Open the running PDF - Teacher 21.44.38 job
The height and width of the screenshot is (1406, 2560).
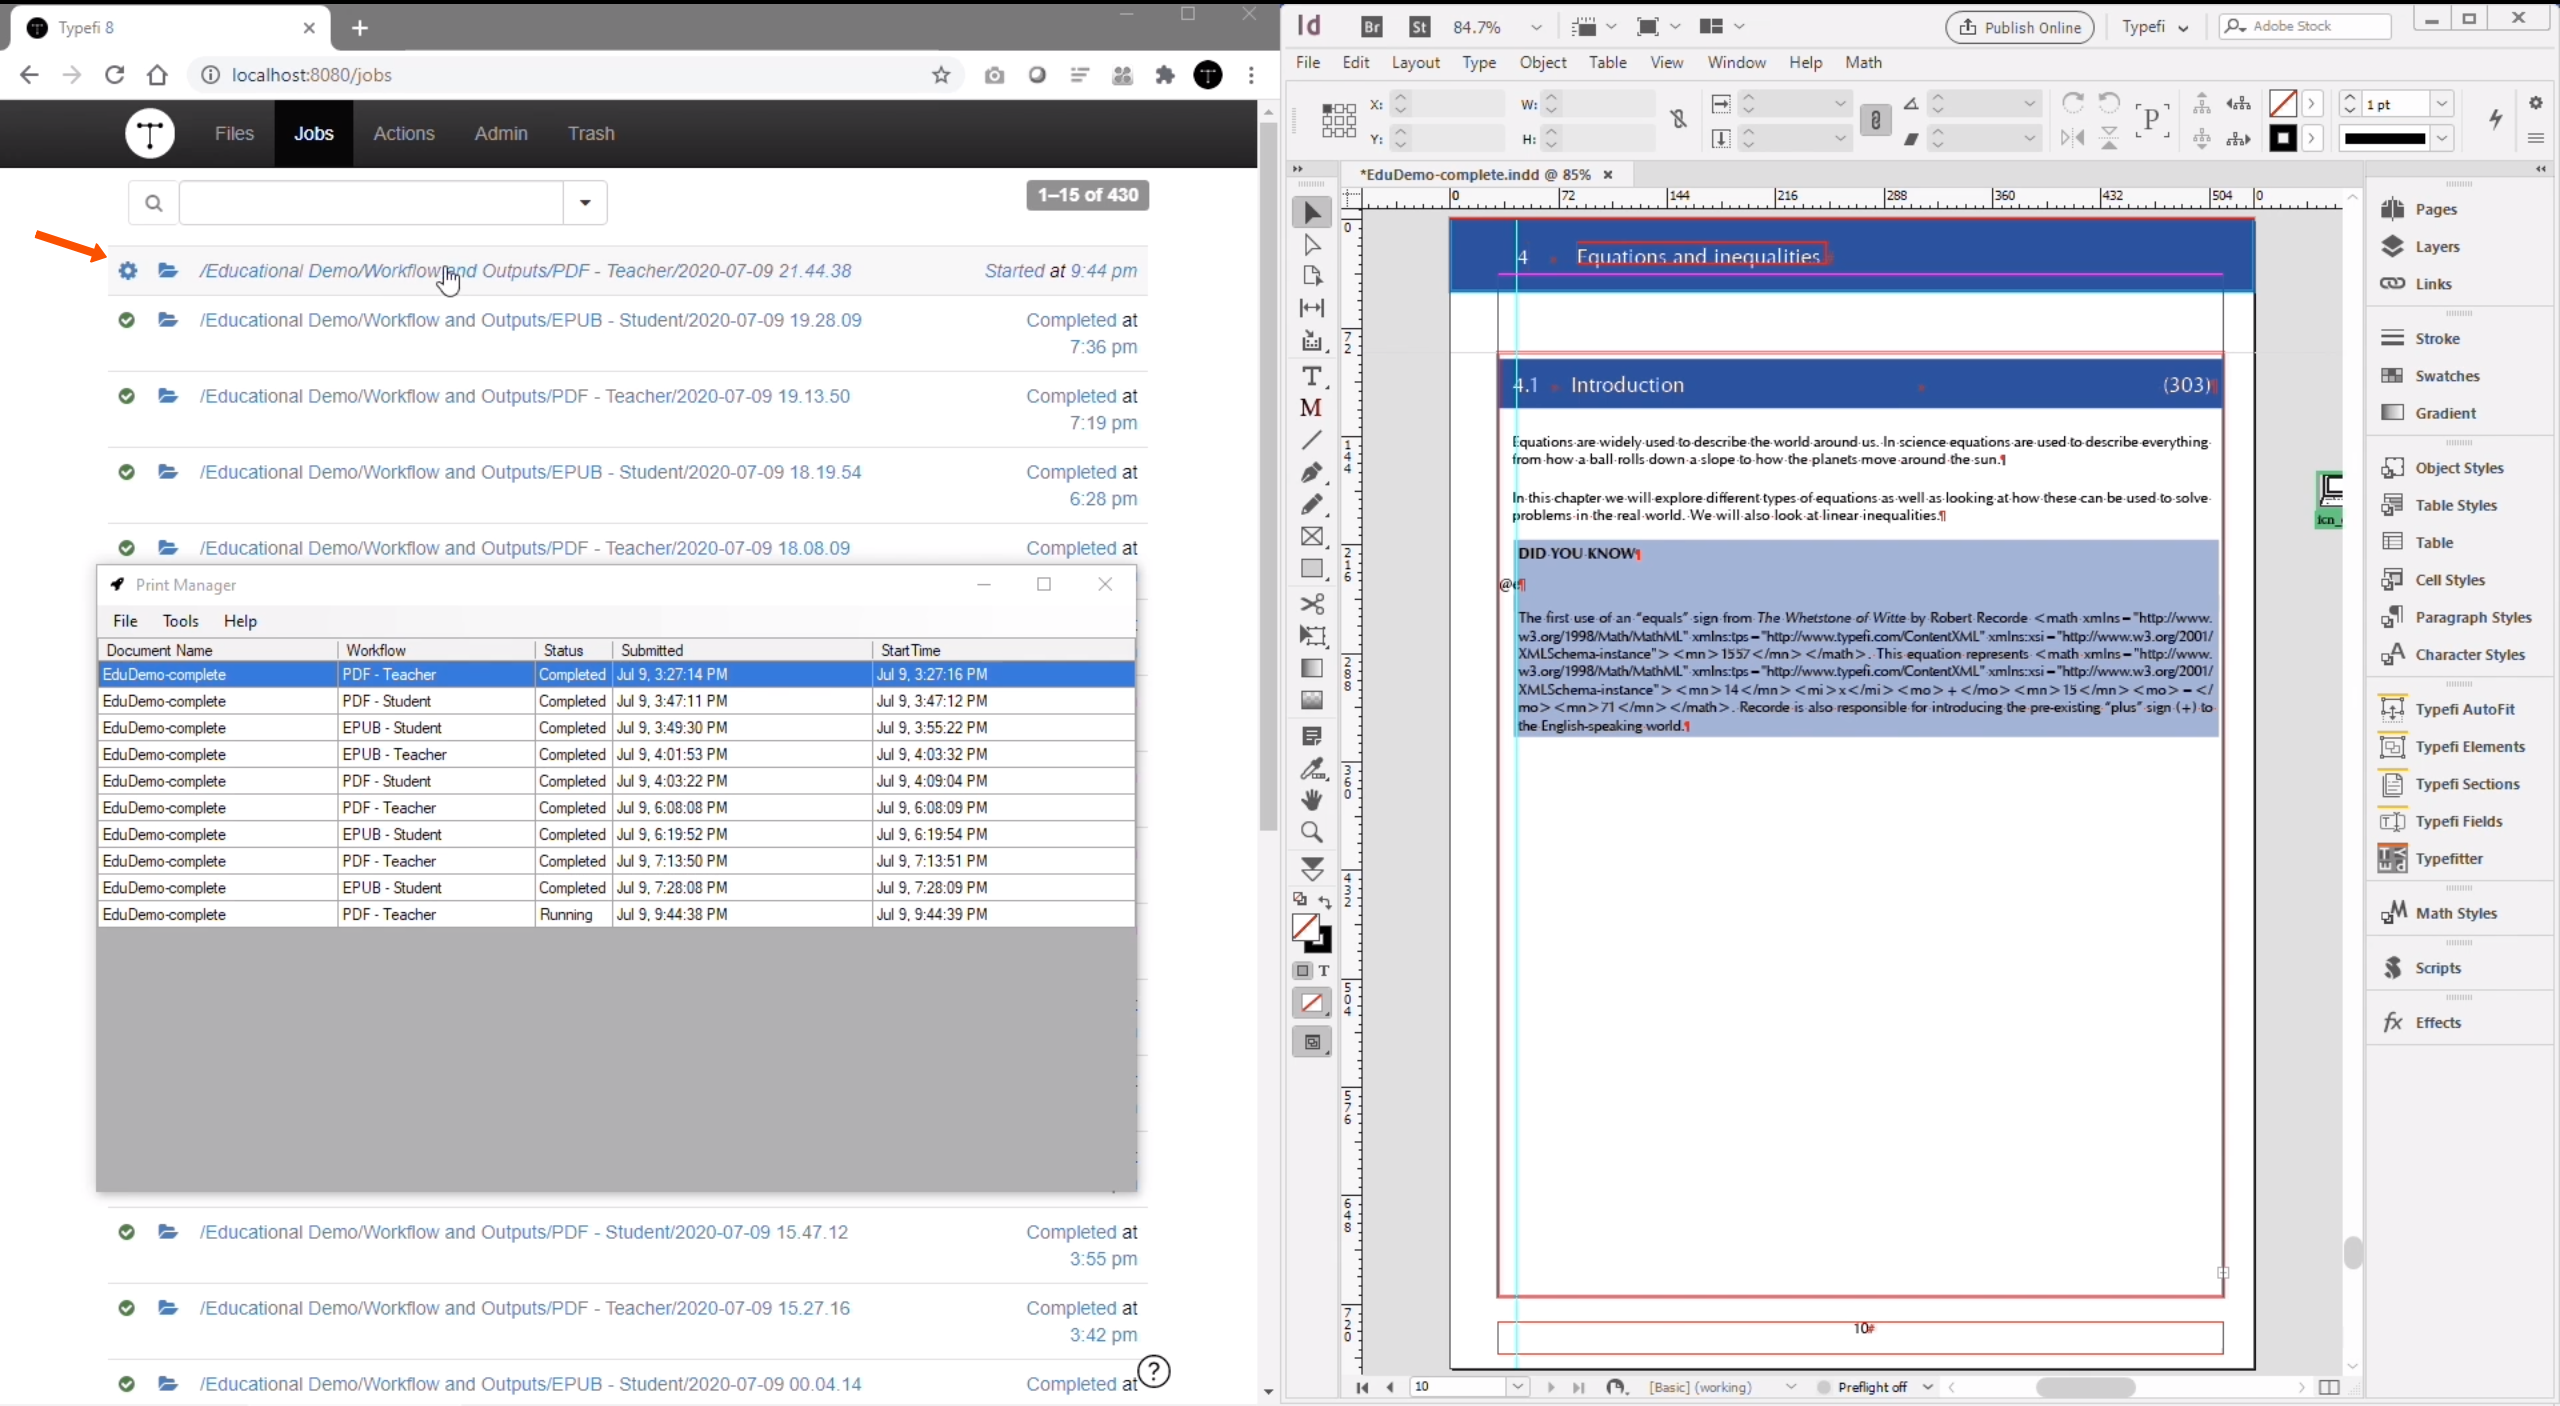525,271
